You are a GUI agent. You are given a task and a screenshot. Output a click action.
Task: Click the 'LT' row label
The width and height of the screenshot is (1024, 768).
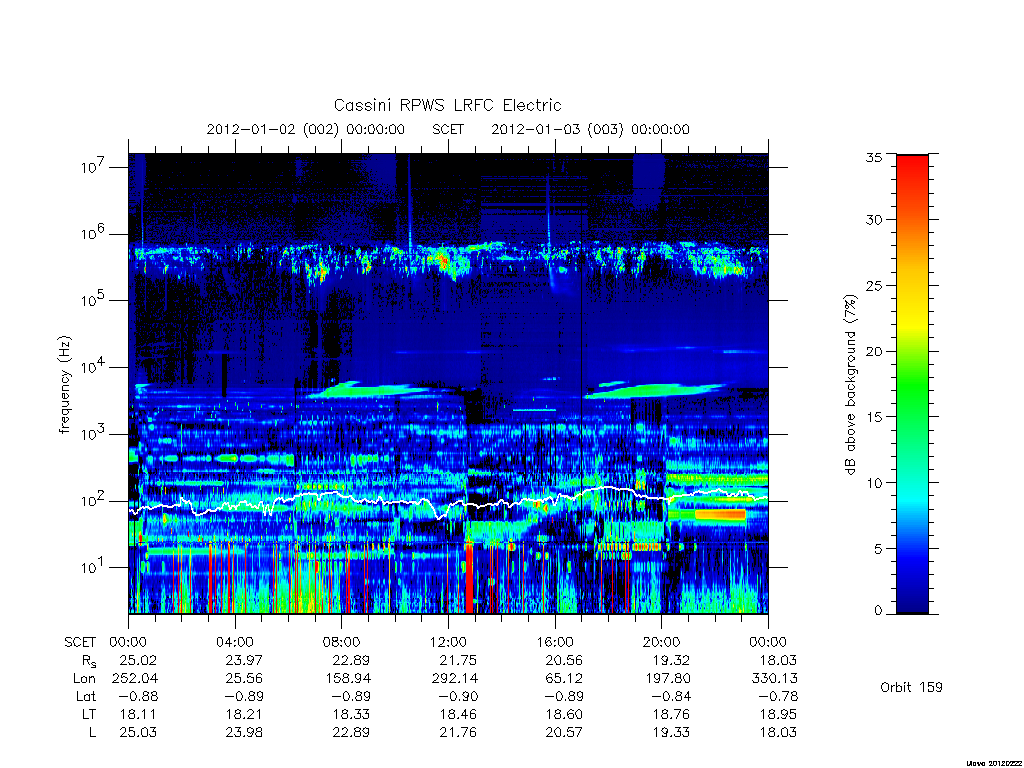[89, 714]
